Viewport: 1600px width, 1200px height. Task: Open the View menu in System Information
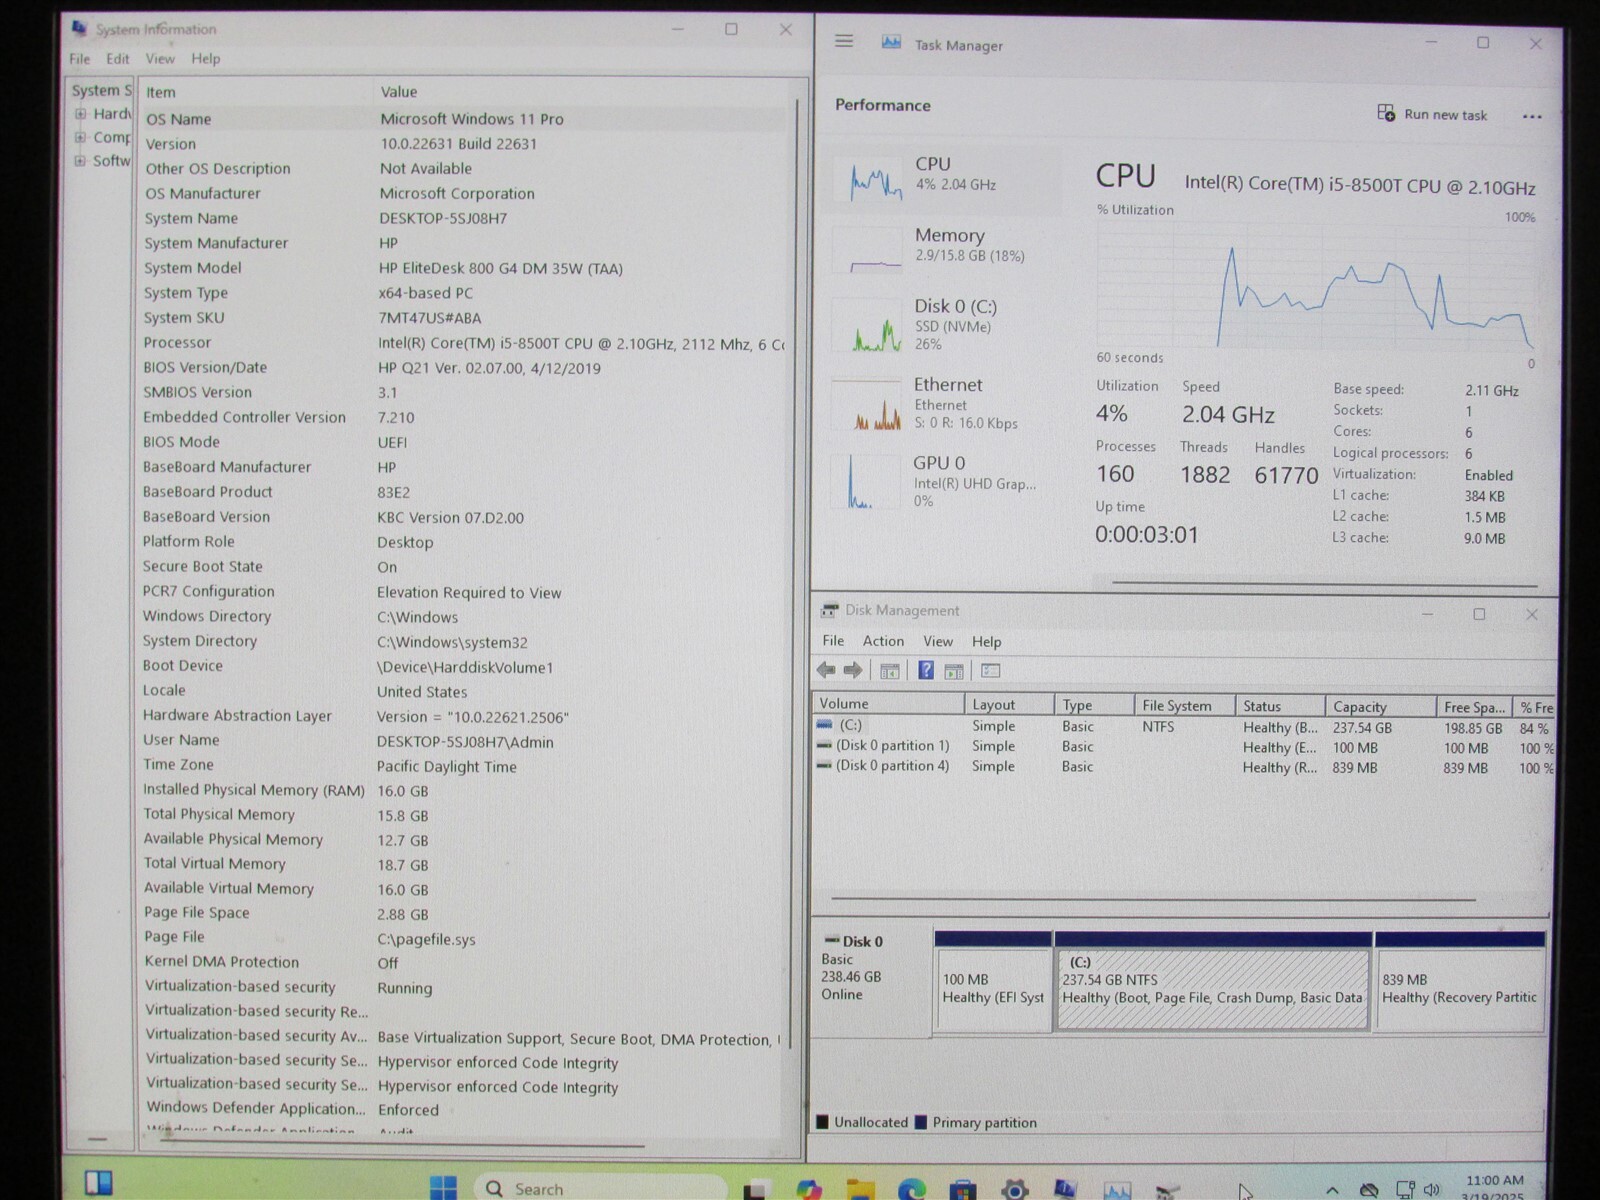(159, 59)
